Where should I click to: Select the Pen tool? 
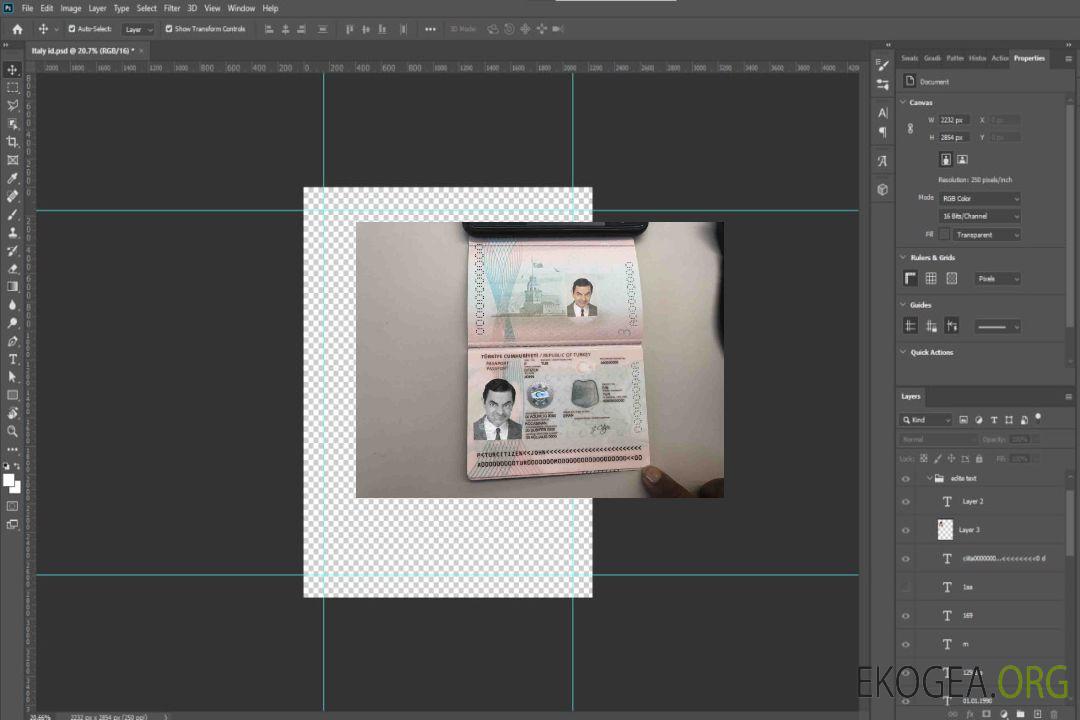point(12,341)
